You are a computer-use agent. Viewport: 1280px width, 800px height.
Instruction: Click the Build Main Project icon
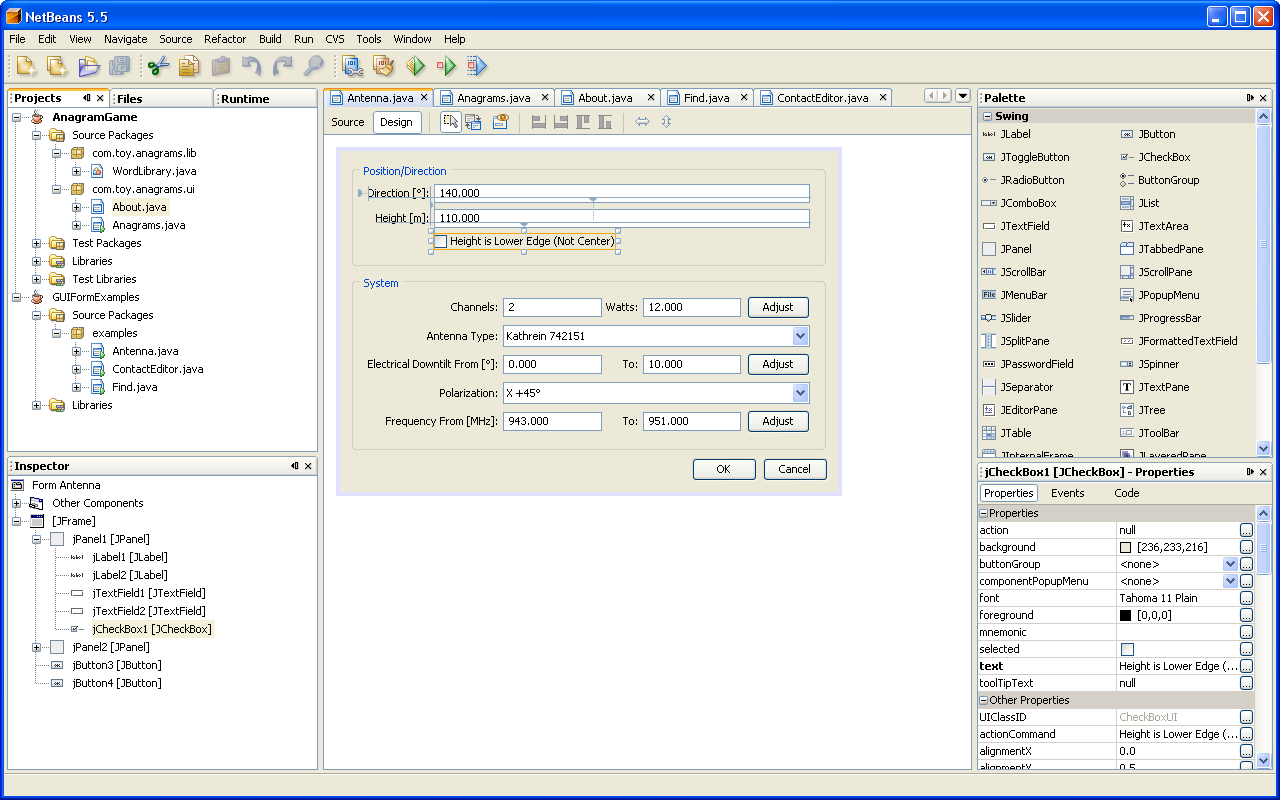[x=352, y=67]
